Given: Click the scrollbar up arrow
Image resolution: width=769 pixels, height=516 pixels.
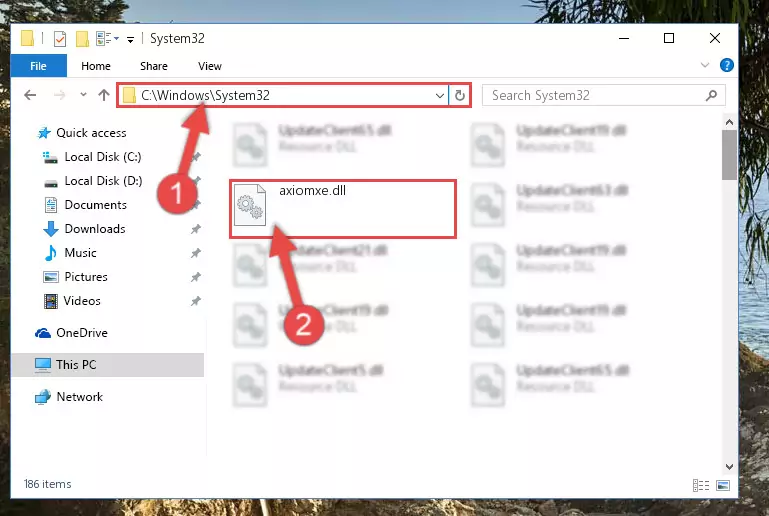Looking at the screenshot, I should [x=729, y=122].
